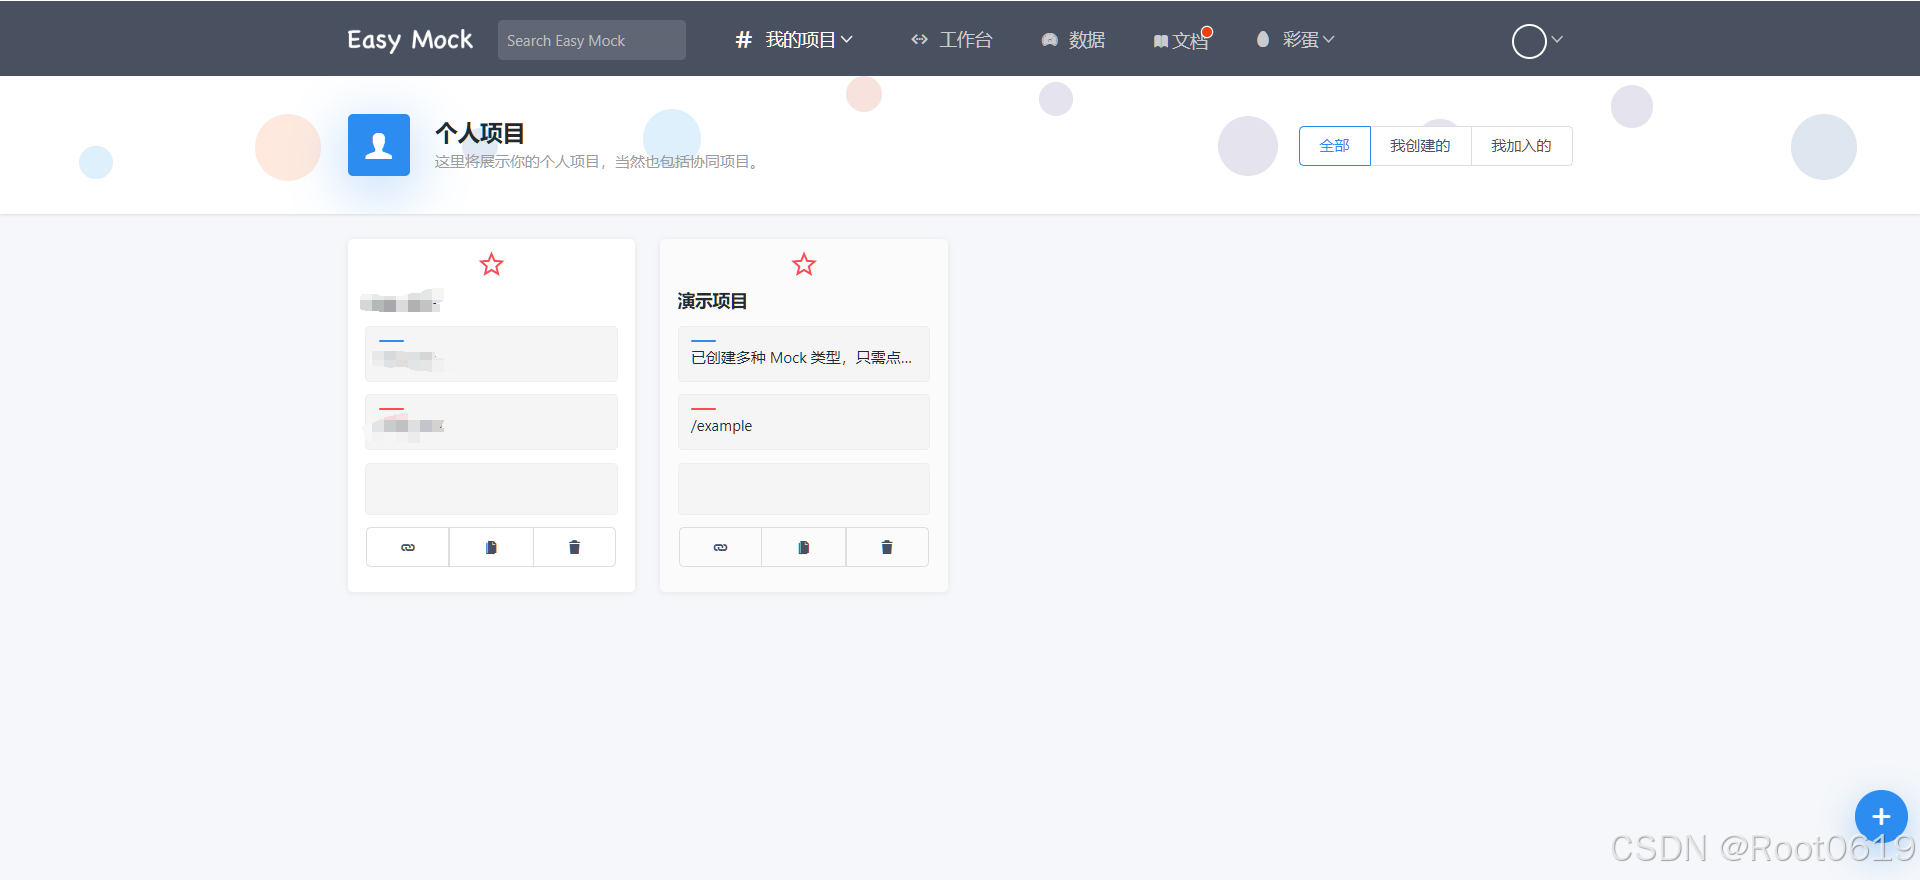Image resolution: width=1920 pixels, height=880 pixels.
Task: Star the first blurred-name project
Action: point(491,265)
